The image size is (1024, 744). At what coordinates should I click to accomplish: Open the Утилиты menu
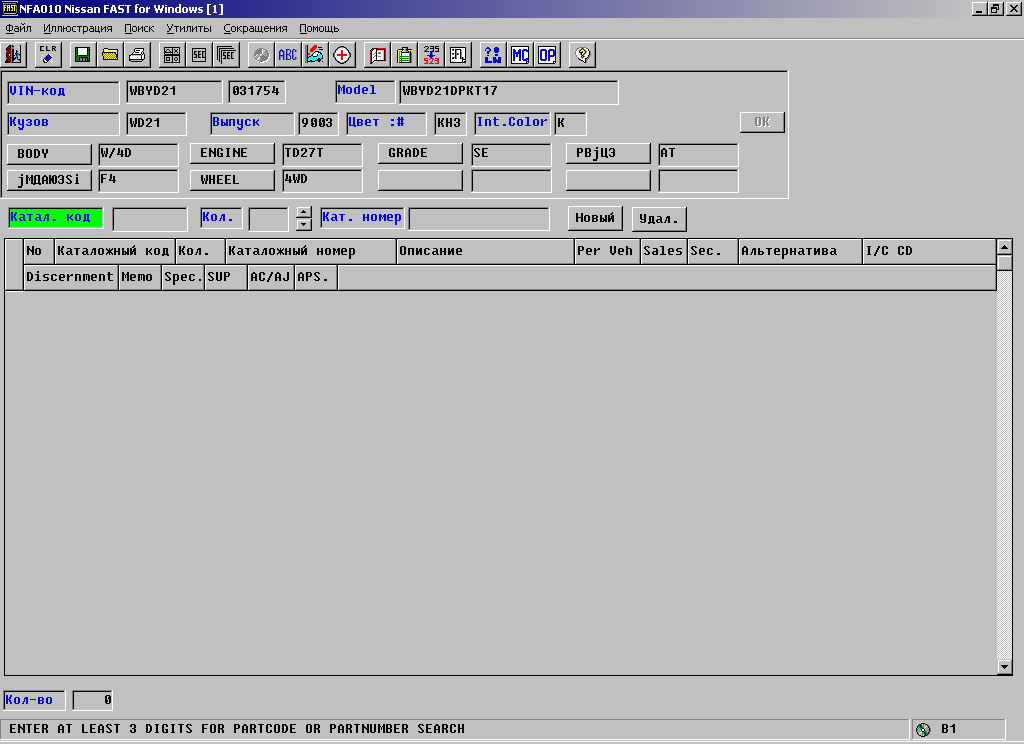[x=189, y=28]
